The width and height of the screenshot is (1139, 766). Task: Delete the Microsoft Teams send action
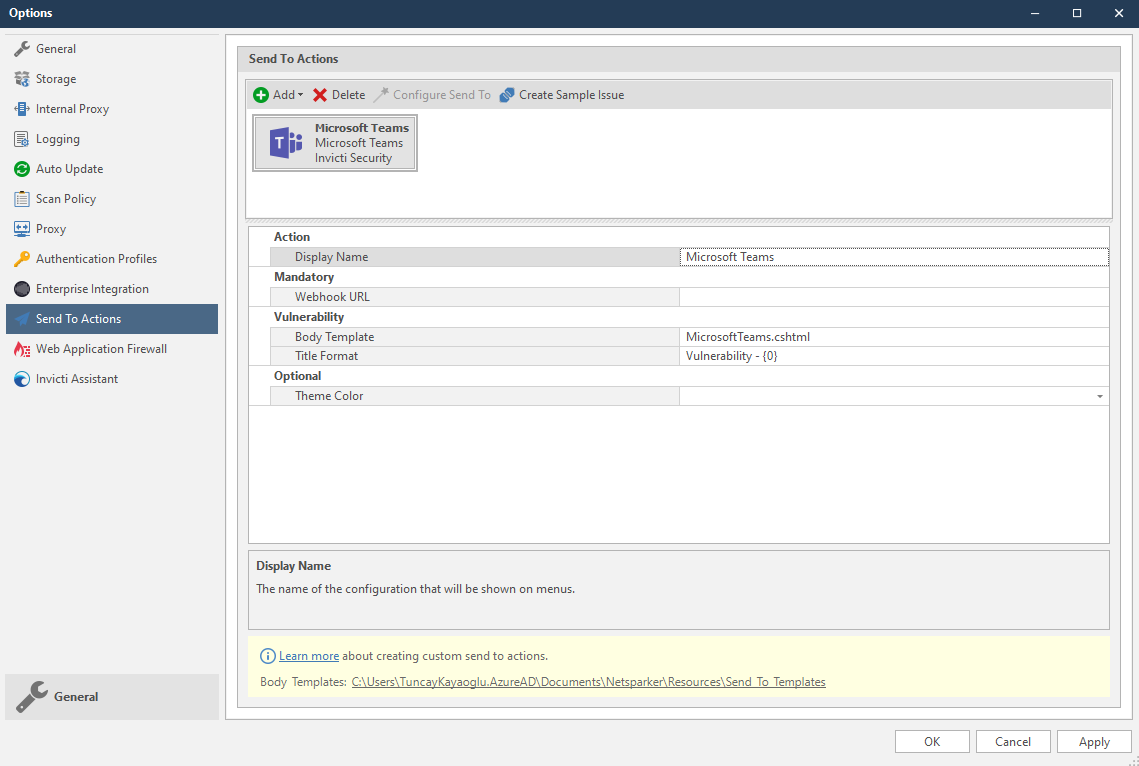338,94
